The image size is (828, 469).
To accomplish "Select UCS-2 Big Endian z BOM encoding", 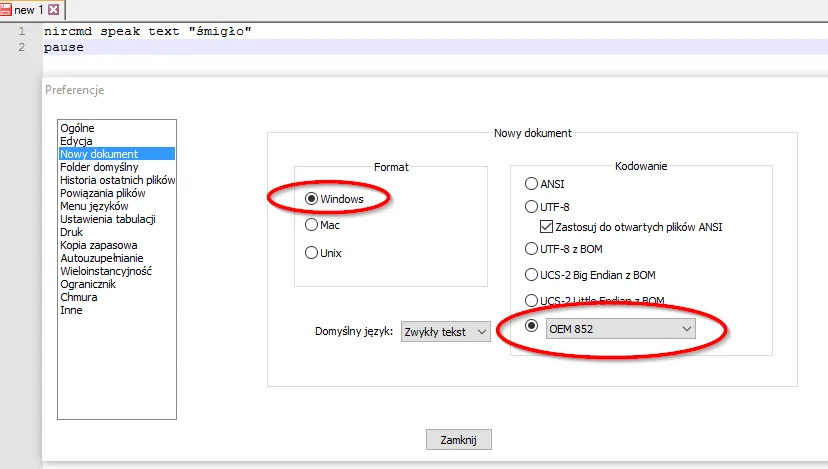I will click(x=531, y=274).
